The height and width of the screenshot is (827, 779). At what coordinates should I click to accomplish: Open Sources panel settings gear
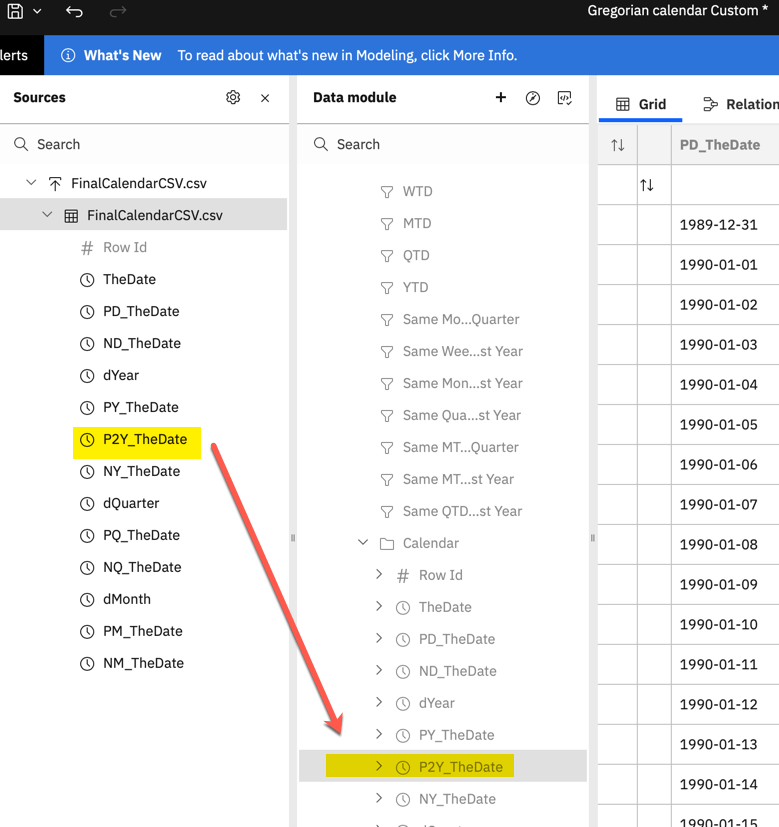click(x=233, y=98)
